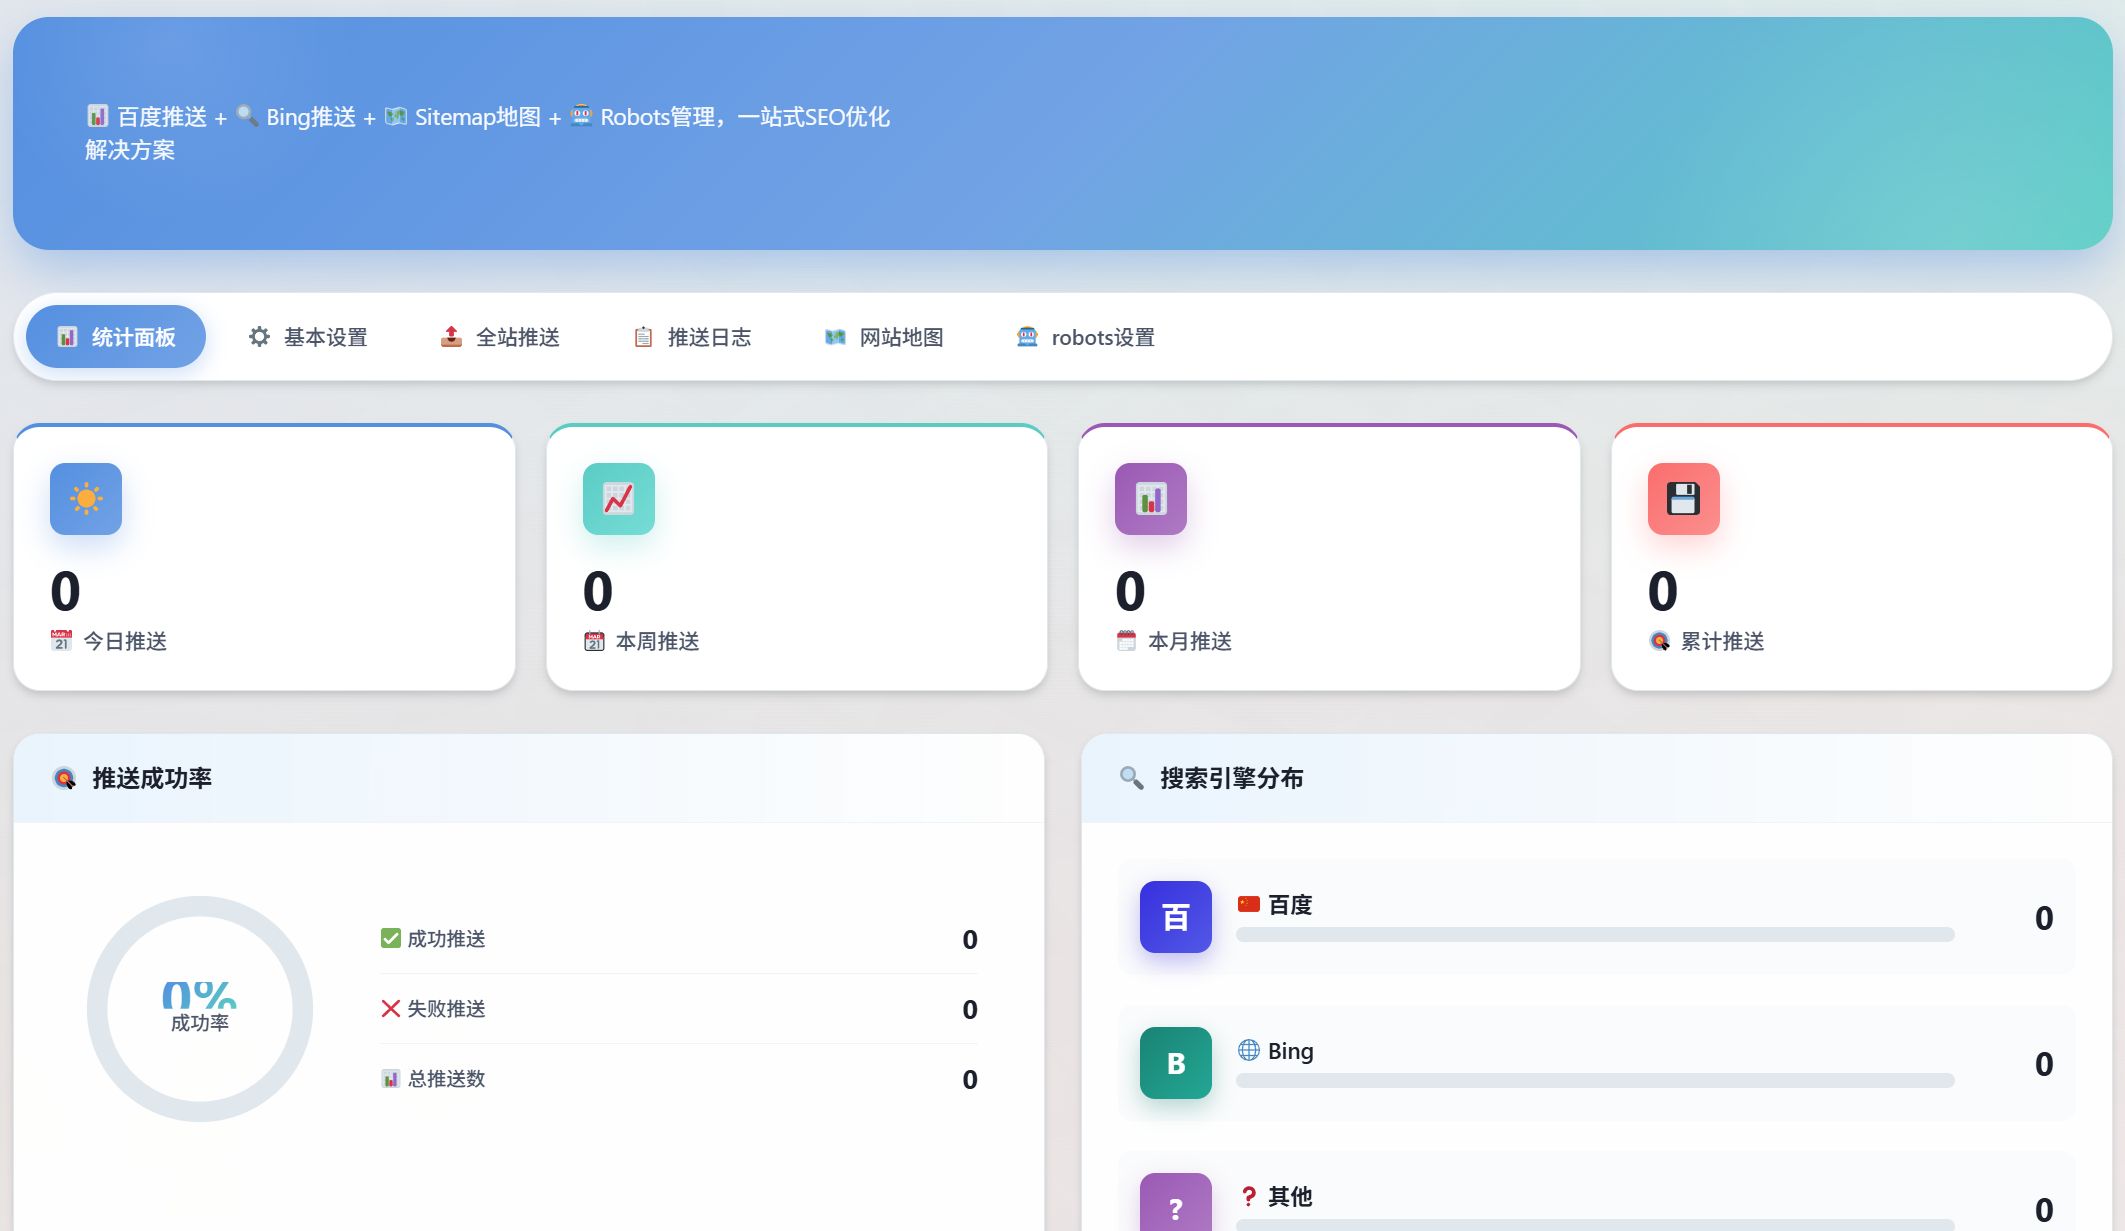Image resolution: width=2125 pixels, height=1231 pixels.
Task: Open the 网站地图 tab
Action: pos(884,337)
